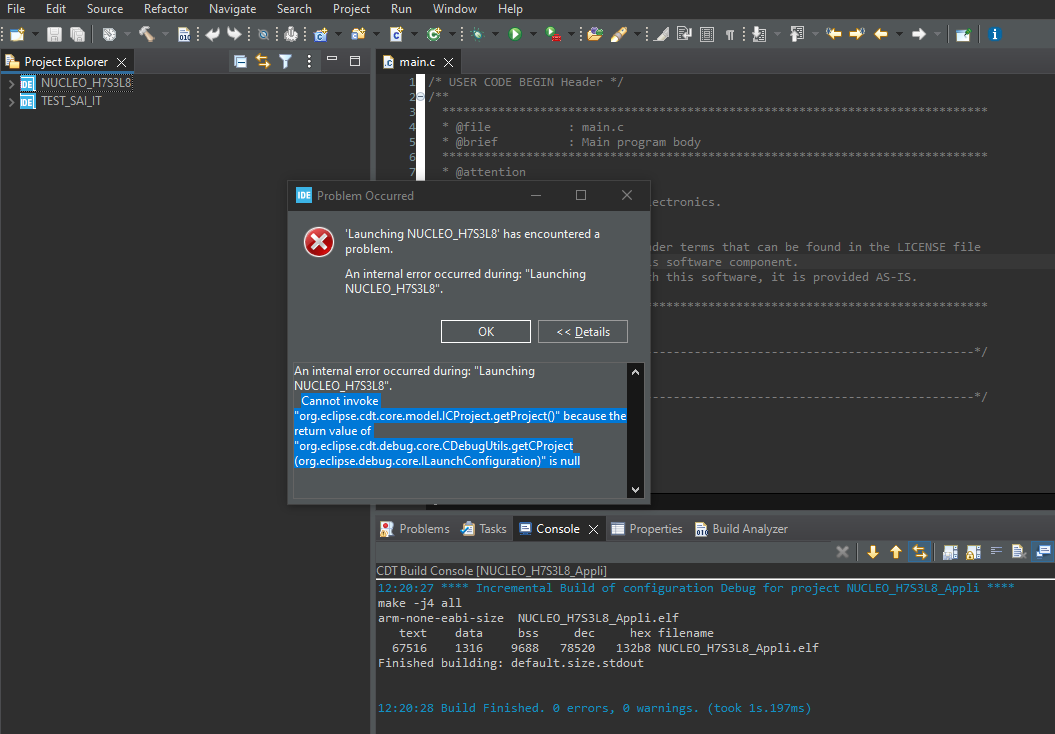Image resolution: width=1055 pixels, height=734 pixels.
Task: Toggle Link With Editor in Project Explorer
Action: click(x=263, y=61)
